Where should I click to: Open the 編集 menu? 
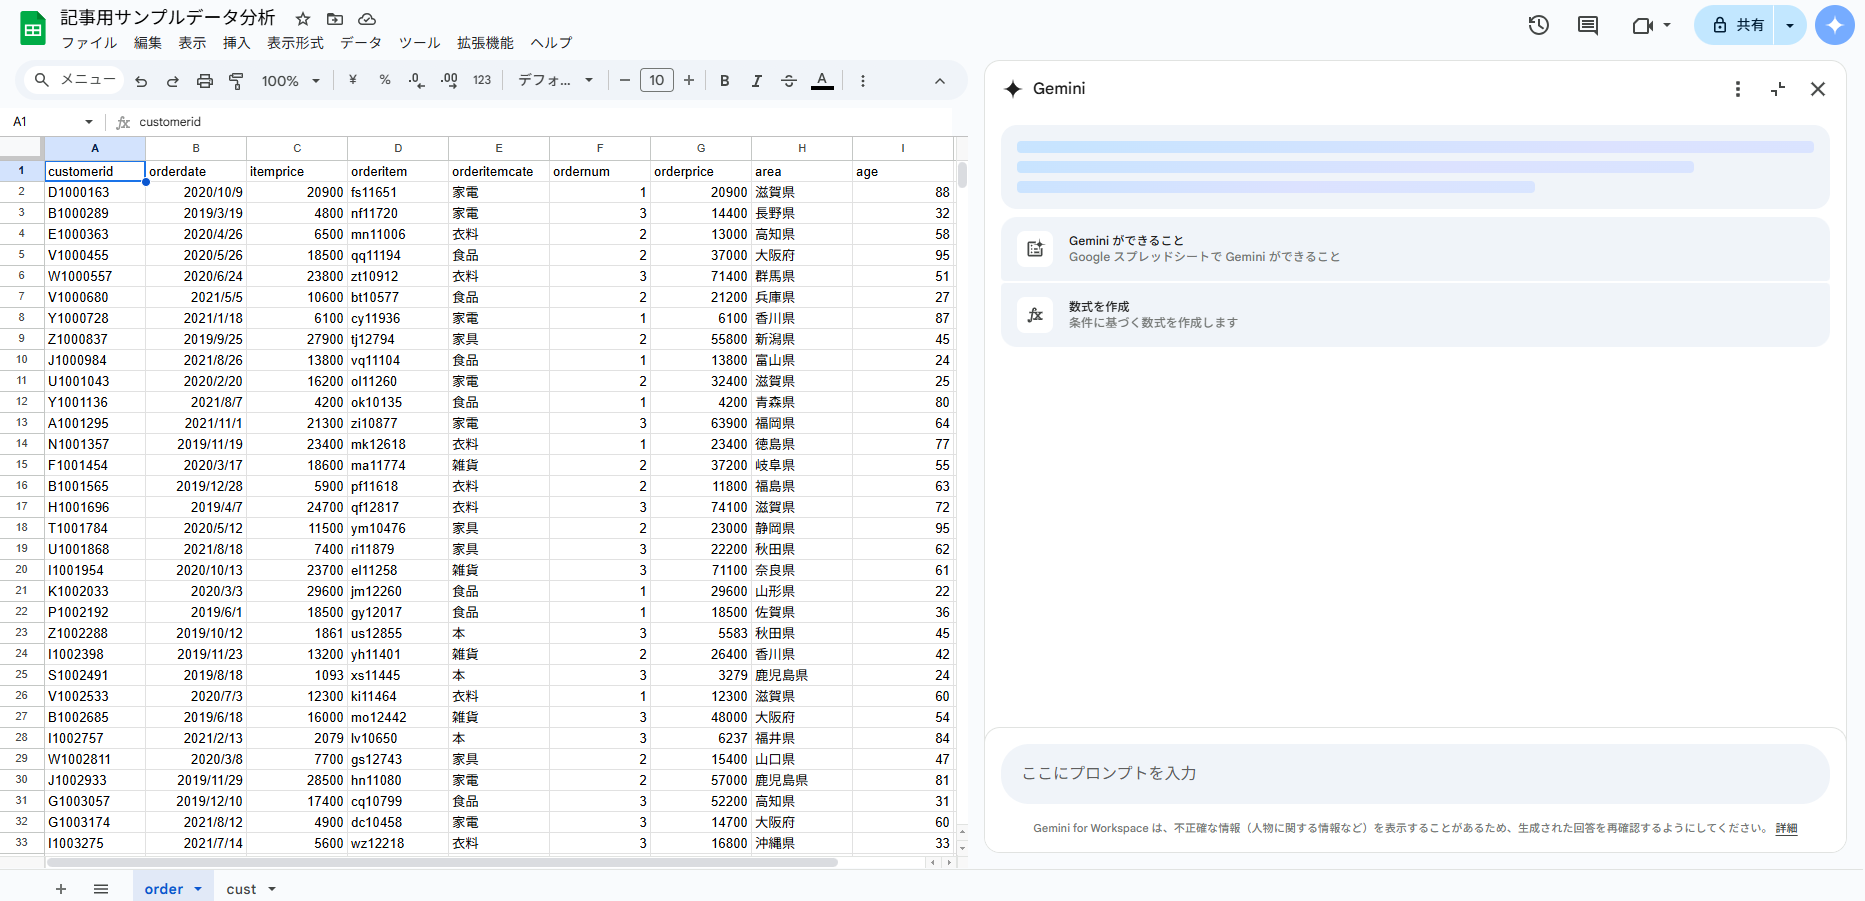(148, 43)
